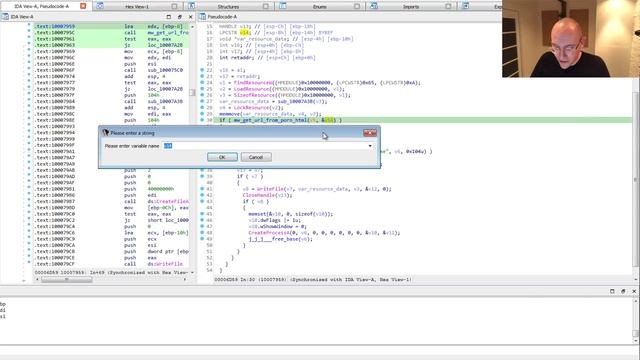
Task: Click memmove in the pseudocode
Action: click(x=230, y=114)
